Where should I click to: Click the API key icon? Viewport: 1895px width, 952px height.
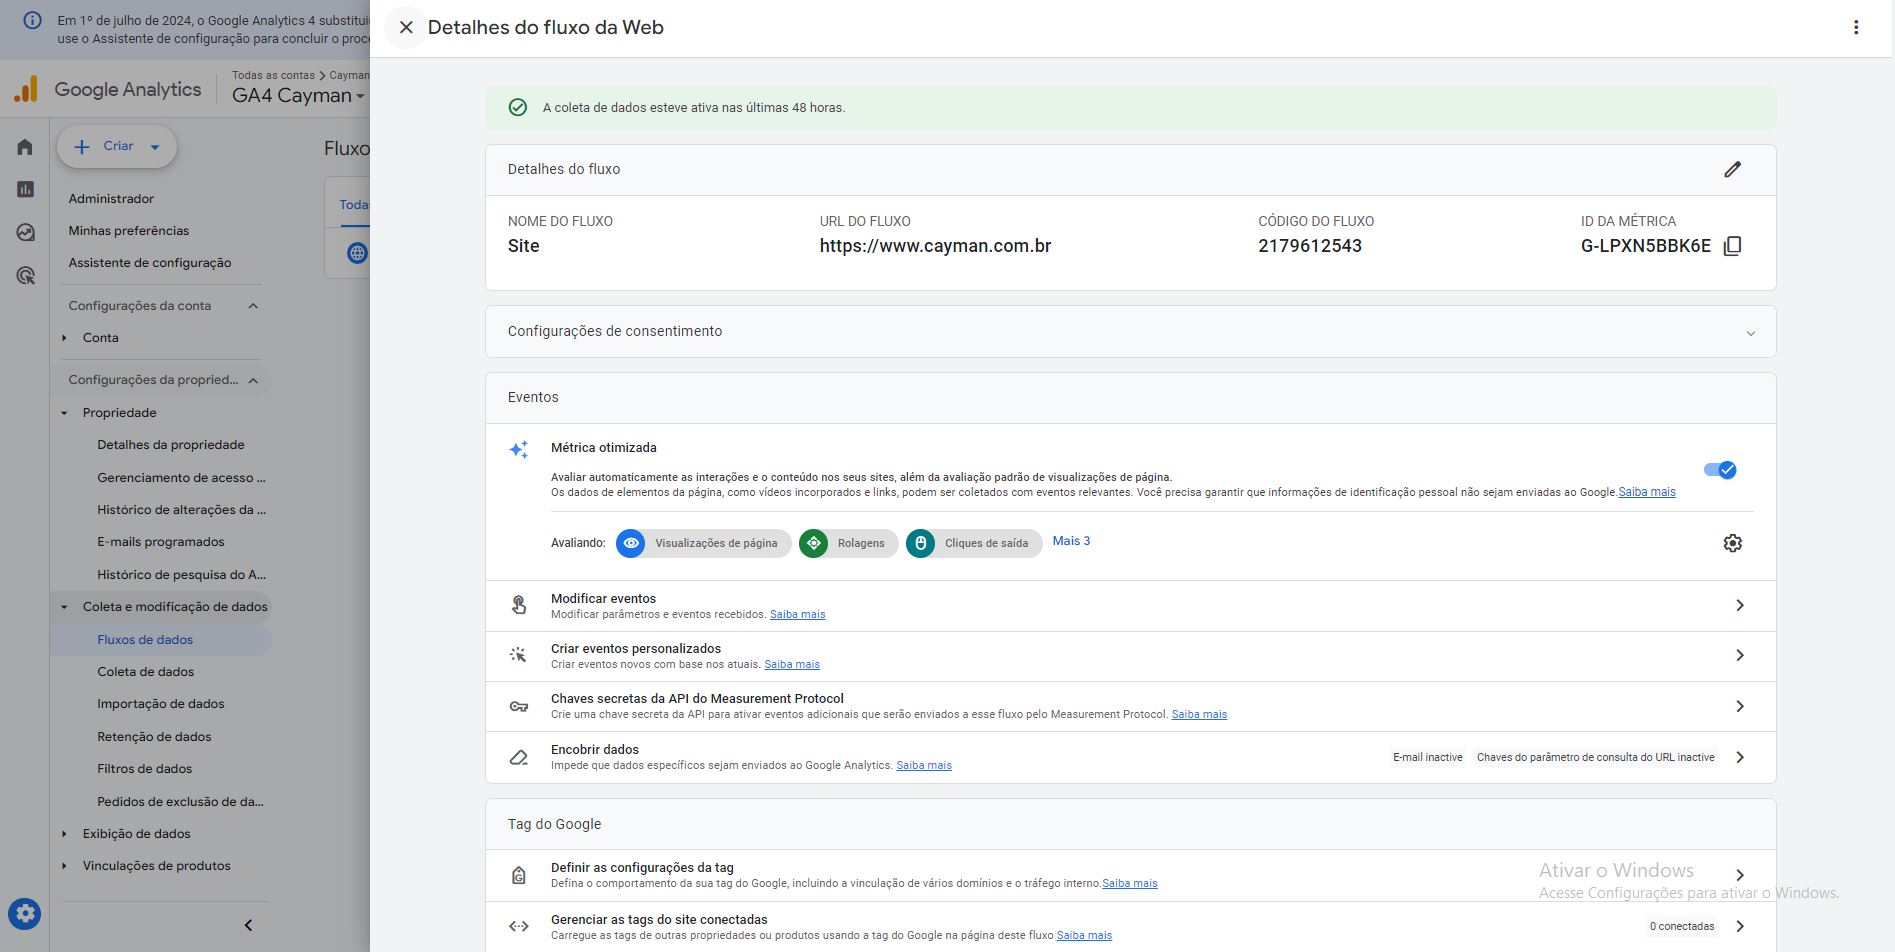click(x=519, y=706)
